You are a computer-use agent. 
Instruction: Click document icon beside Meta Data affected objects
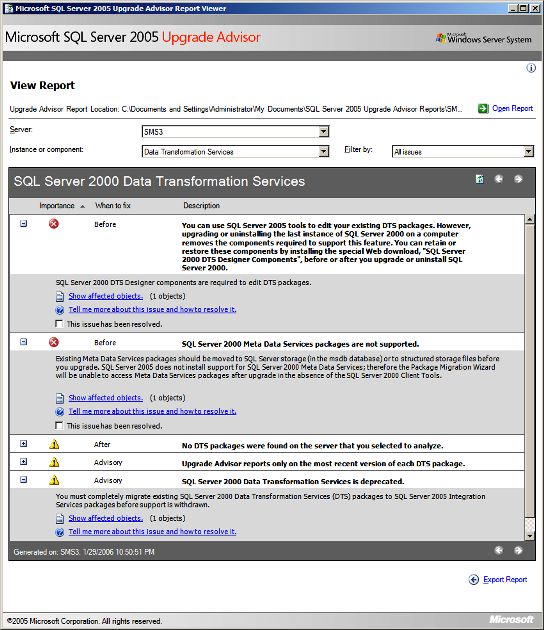click(59, 398)
